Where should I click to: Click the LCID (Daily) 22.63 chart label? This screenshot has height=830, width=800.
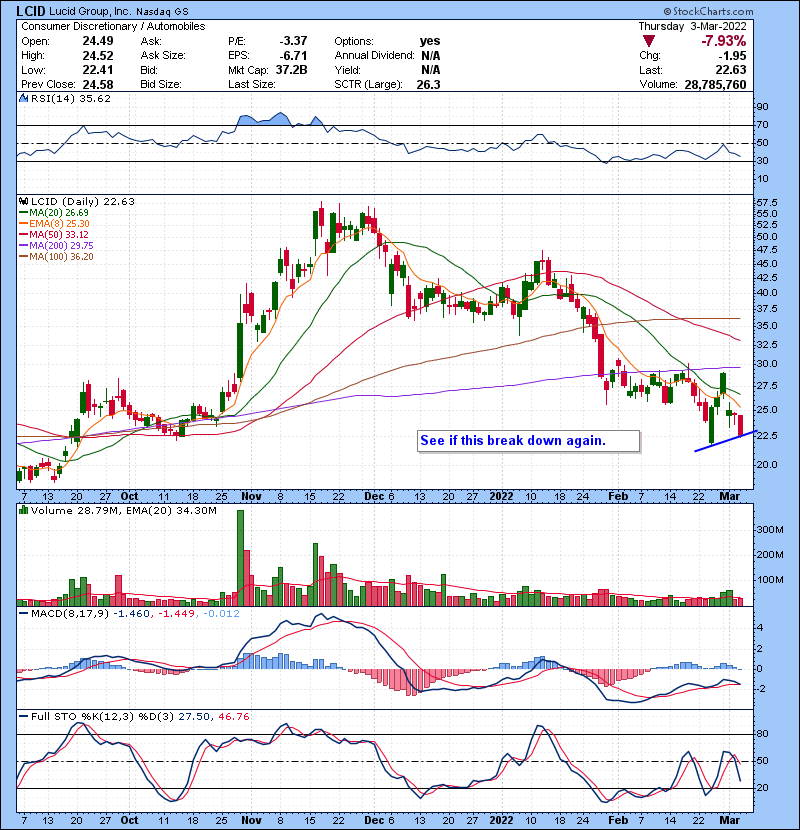coord(83,201)
